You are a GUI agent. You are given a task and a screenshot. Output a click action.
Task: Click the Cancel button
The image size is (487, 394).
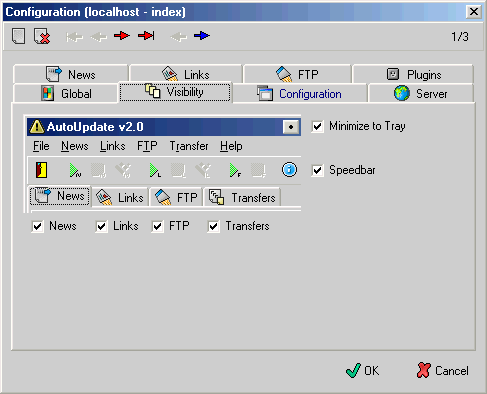click(x=442, y=370)
